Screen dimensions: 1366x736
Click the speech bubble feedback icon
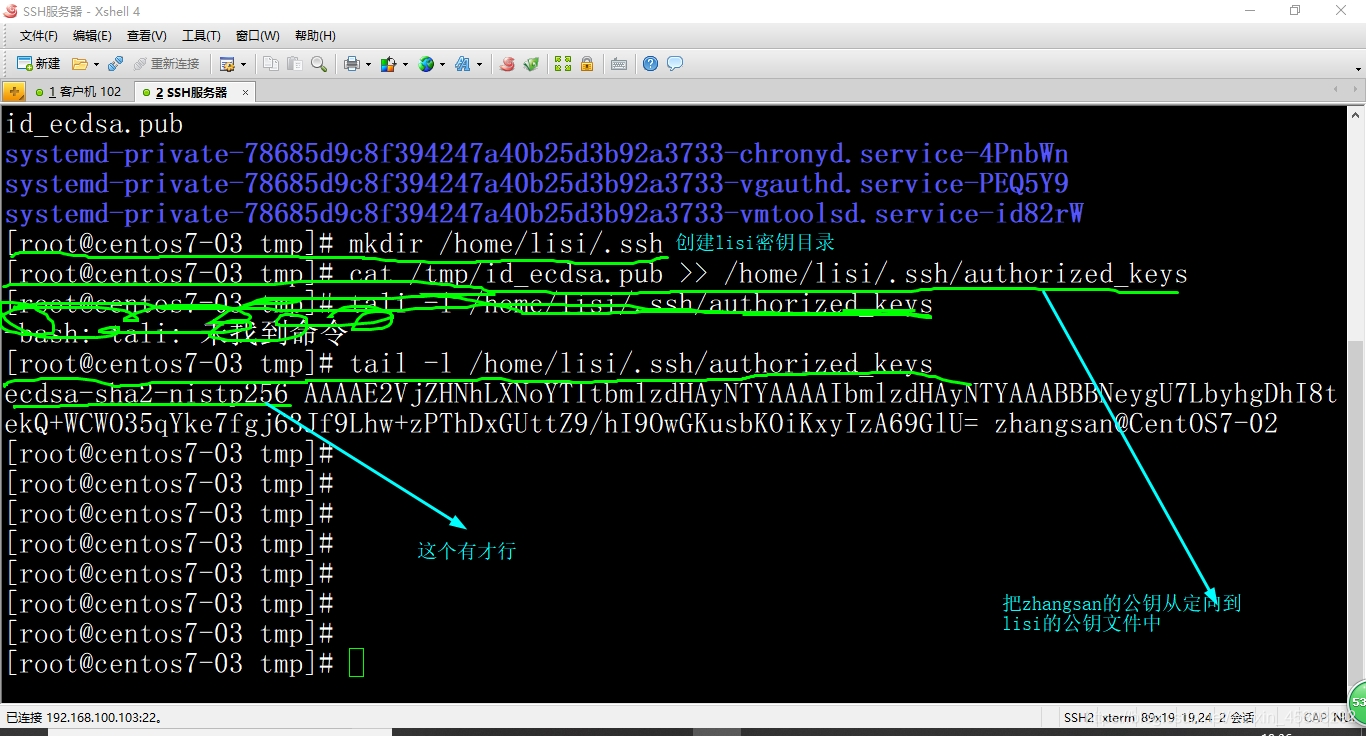(675, 64)
